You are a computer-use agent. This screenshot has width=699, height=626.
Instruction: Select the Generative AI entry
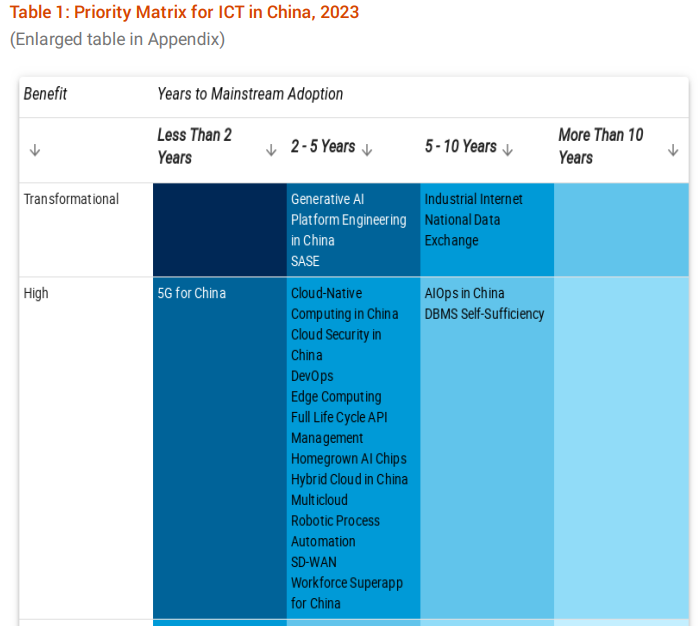[328, 199]
